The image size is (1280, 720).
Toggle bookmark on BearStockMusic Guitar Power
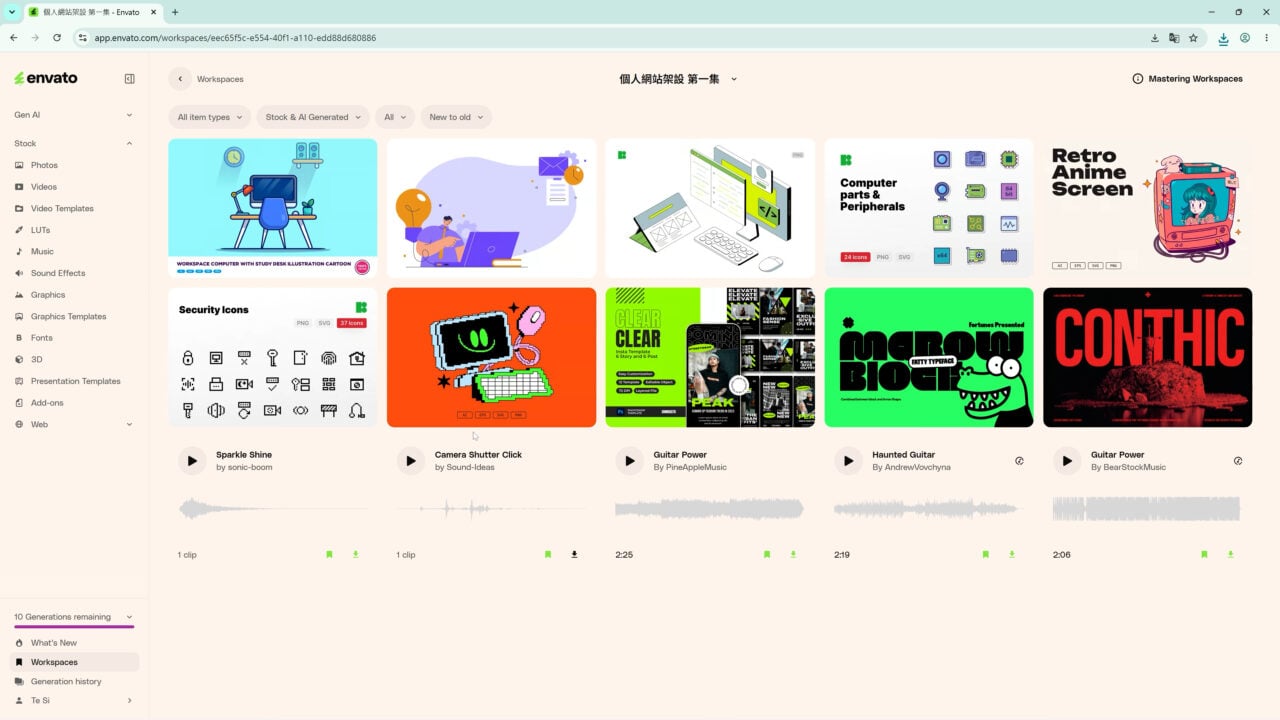point(1204,554)
